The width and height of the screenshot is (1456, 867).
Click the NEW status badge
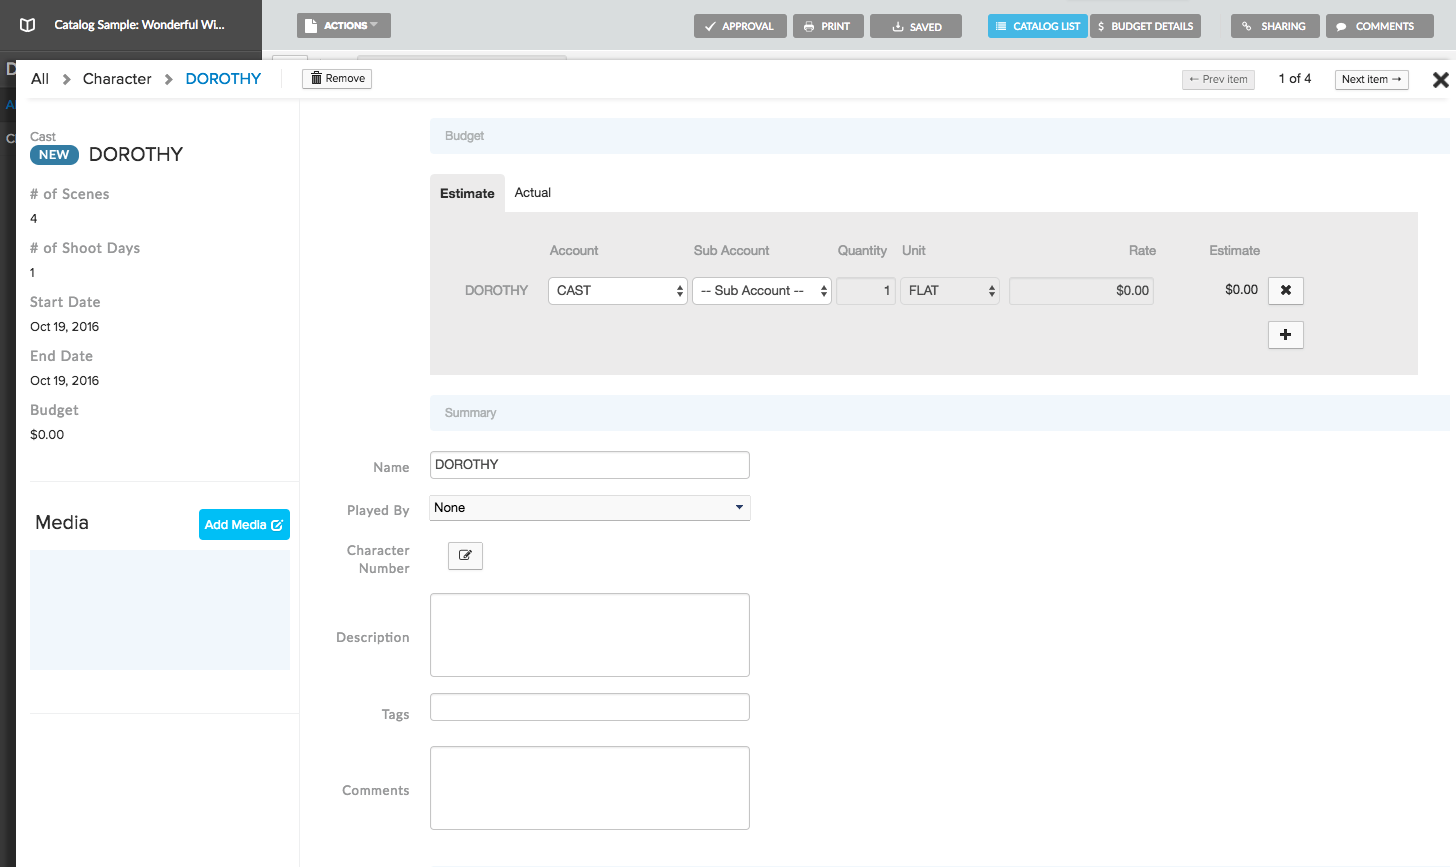point(54,155)
